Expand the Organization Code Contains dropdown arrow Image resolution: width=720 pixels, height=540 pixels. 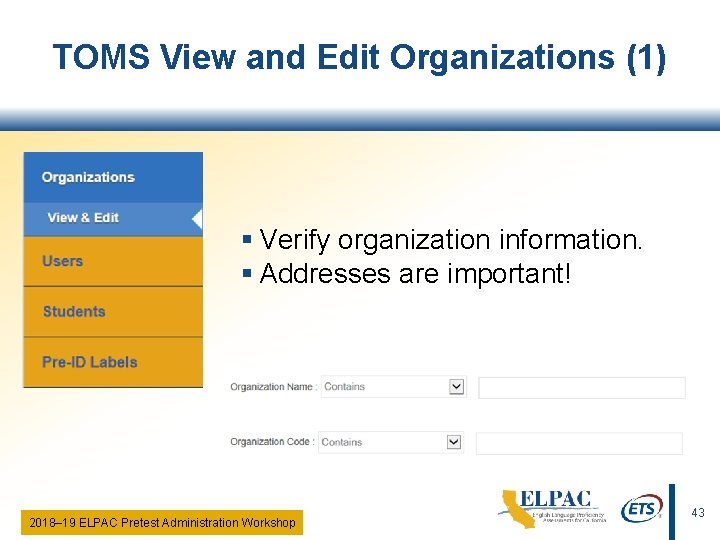(453, 442)
